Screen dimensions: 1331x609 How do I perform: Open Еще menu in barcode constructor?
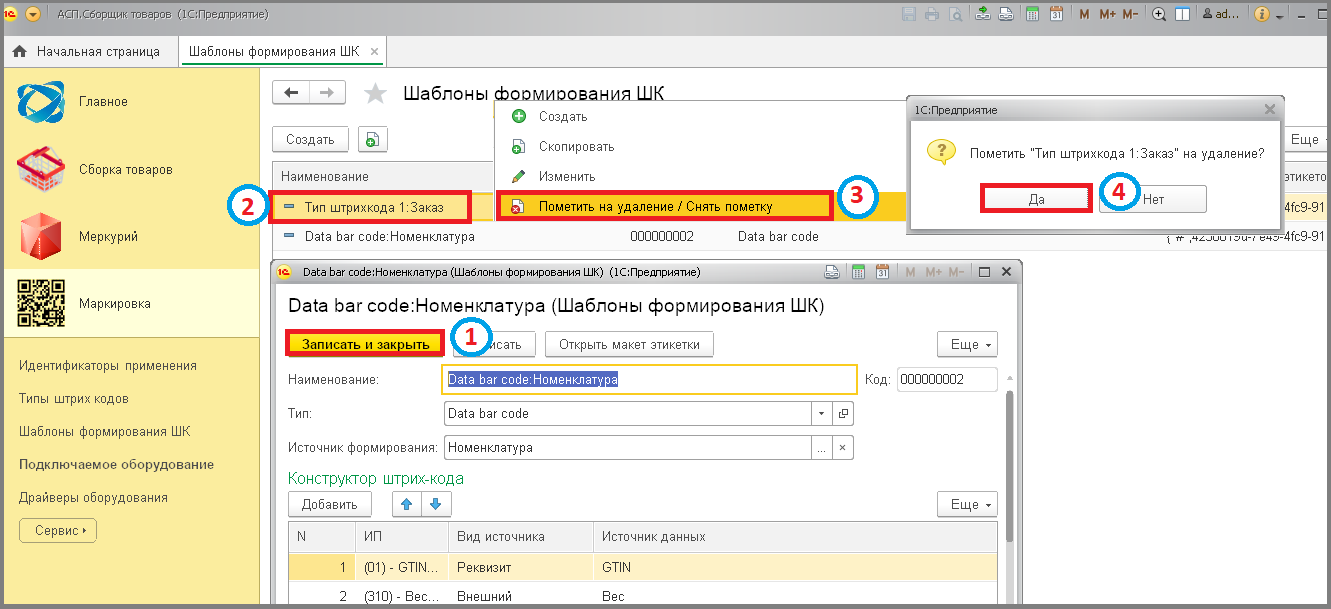966,504
